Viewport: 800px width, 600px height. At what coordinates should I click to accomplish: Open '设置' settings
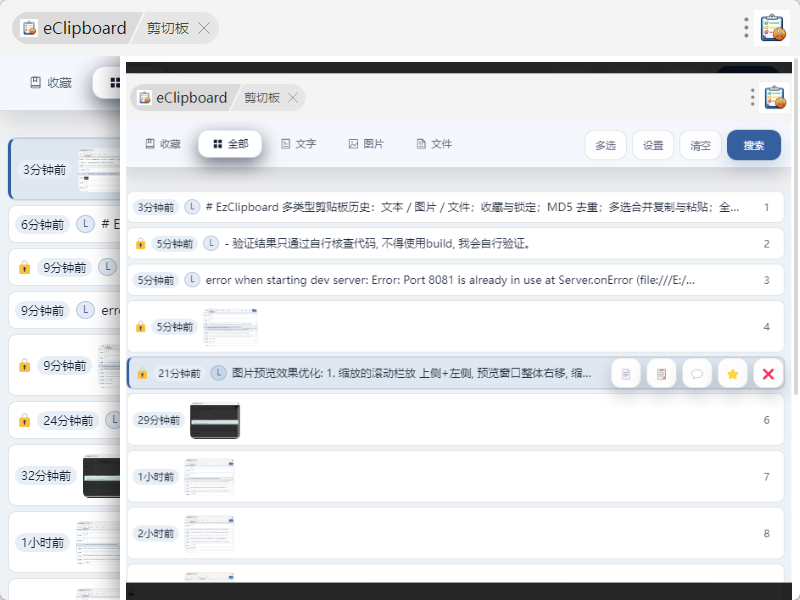click(652, 145)
